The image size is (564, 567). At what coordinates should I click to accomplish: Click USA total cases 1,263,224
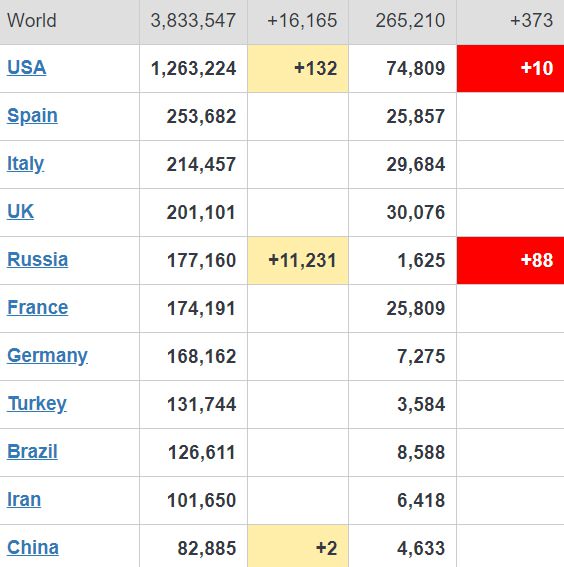pyautogui.click(x=193, y=69)
